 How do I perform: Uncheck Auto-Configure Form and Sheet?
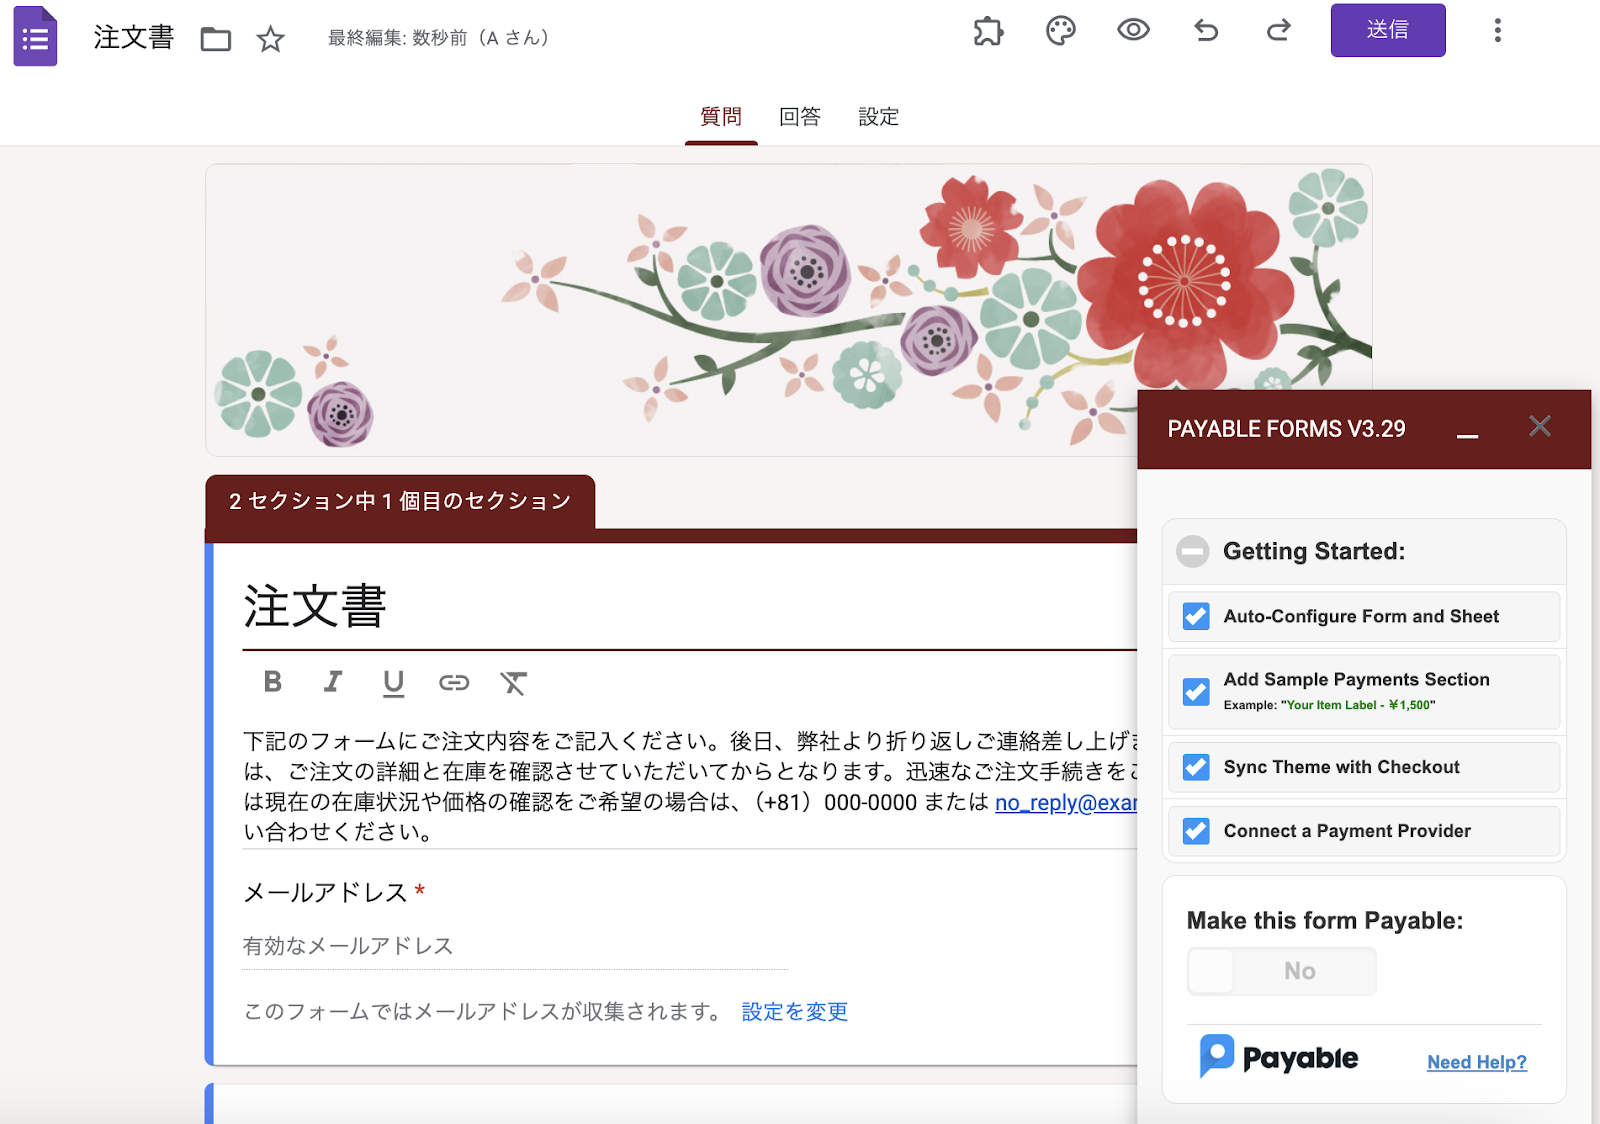tap(1196, 616)
